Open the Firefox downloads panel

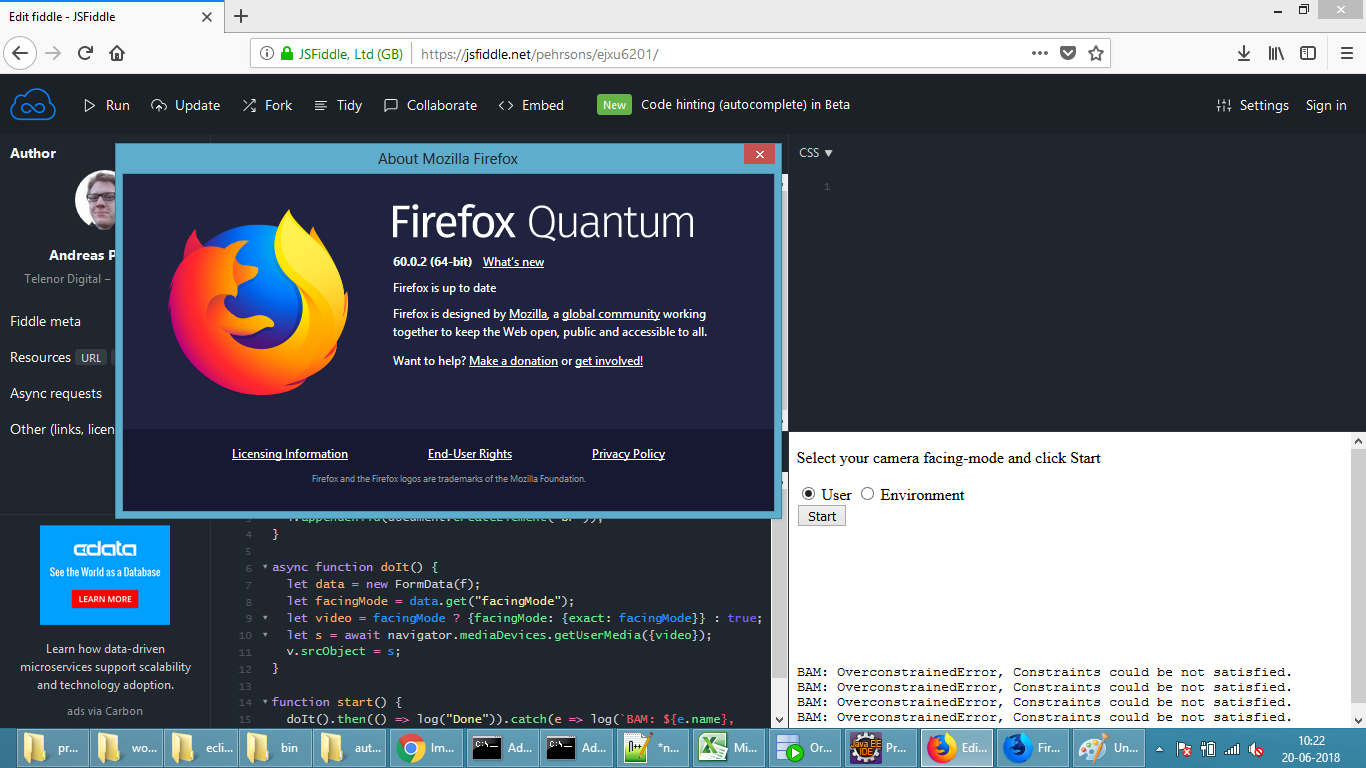[x=1244, y=54]
